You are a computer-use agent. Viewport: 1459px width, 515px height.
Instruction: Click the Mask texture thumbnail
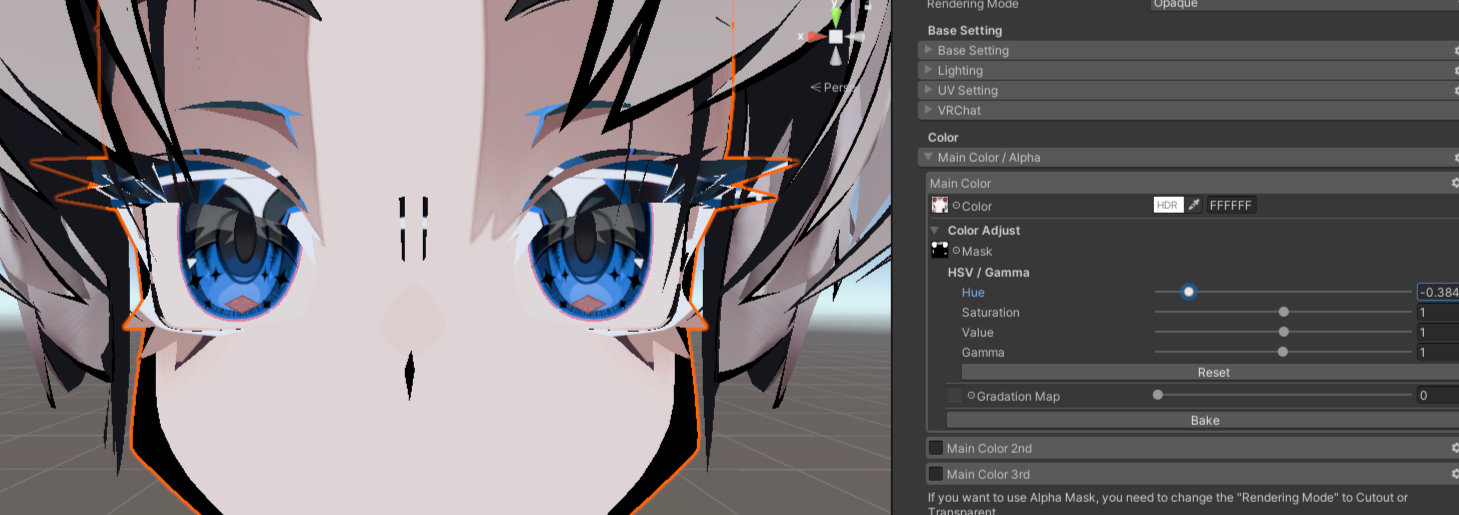click(x=940, y=250)
